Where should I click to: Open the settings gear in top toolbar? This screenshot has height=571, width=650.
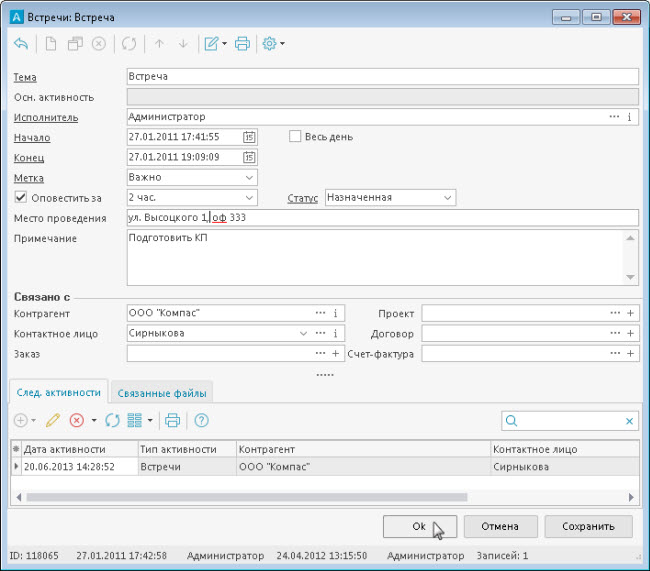point(268,44)
